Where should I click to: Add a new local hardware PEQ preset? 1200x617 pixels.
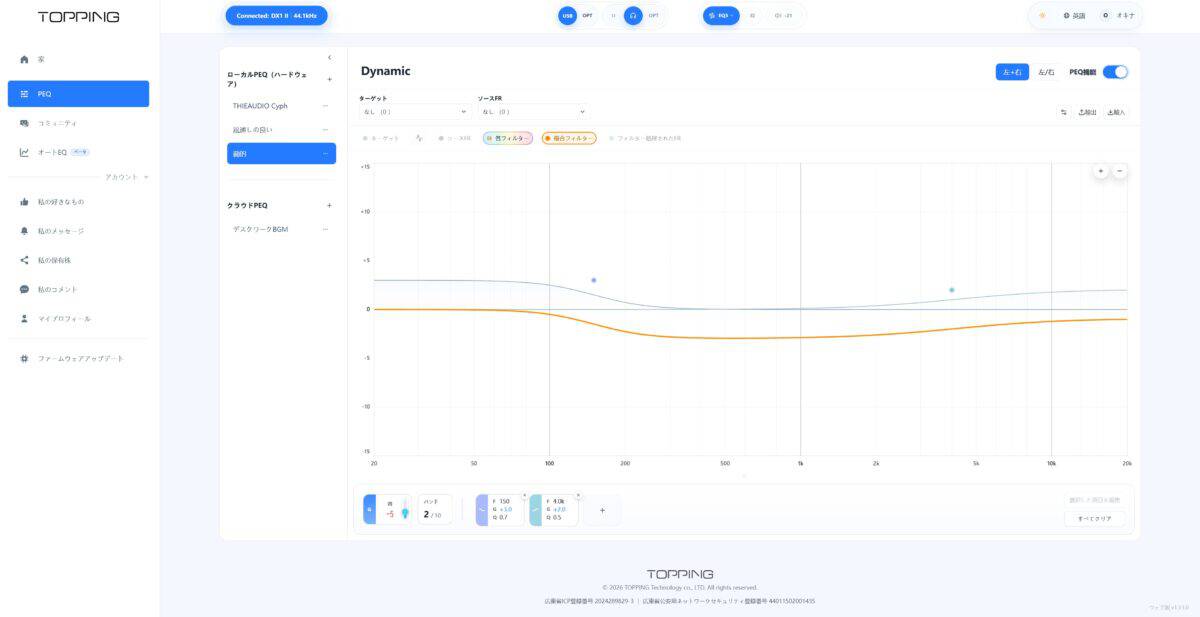329,79
